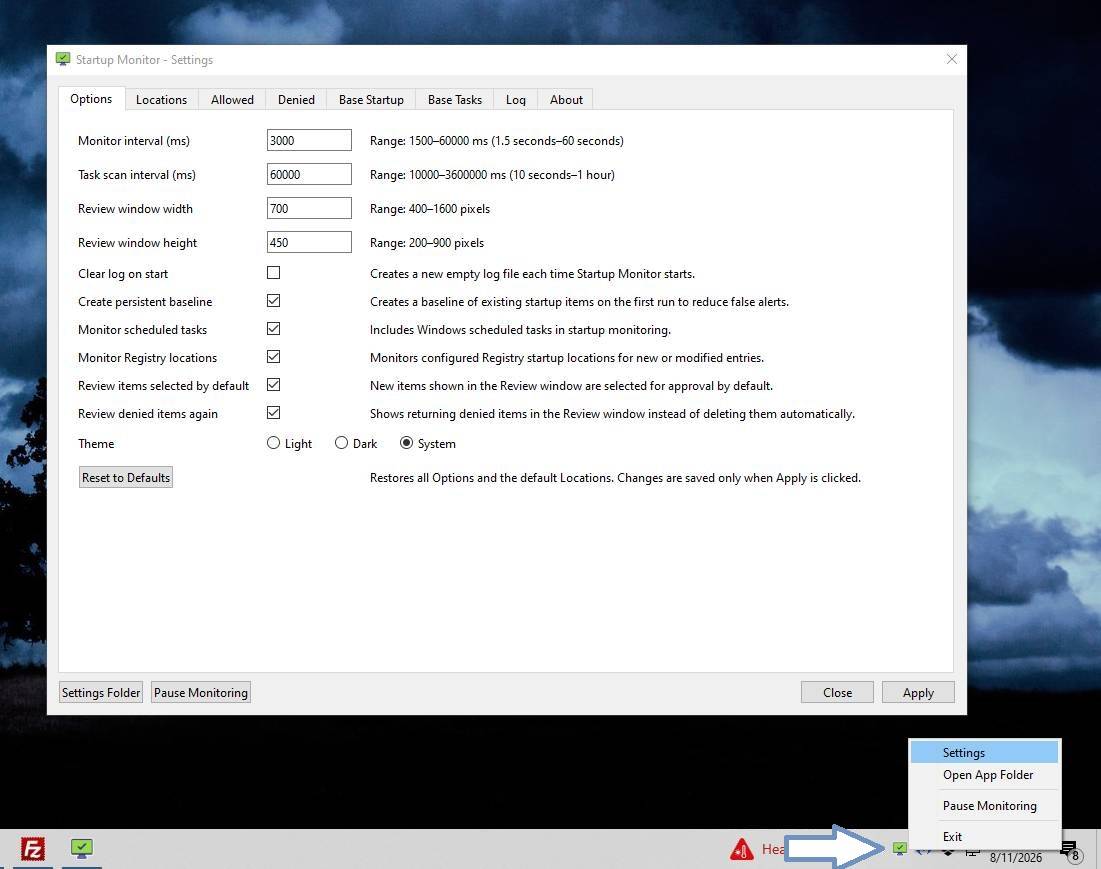Screen dimensions: 1101x869
Task: Click the Monitor interval input field
Action: click(309, 140)
